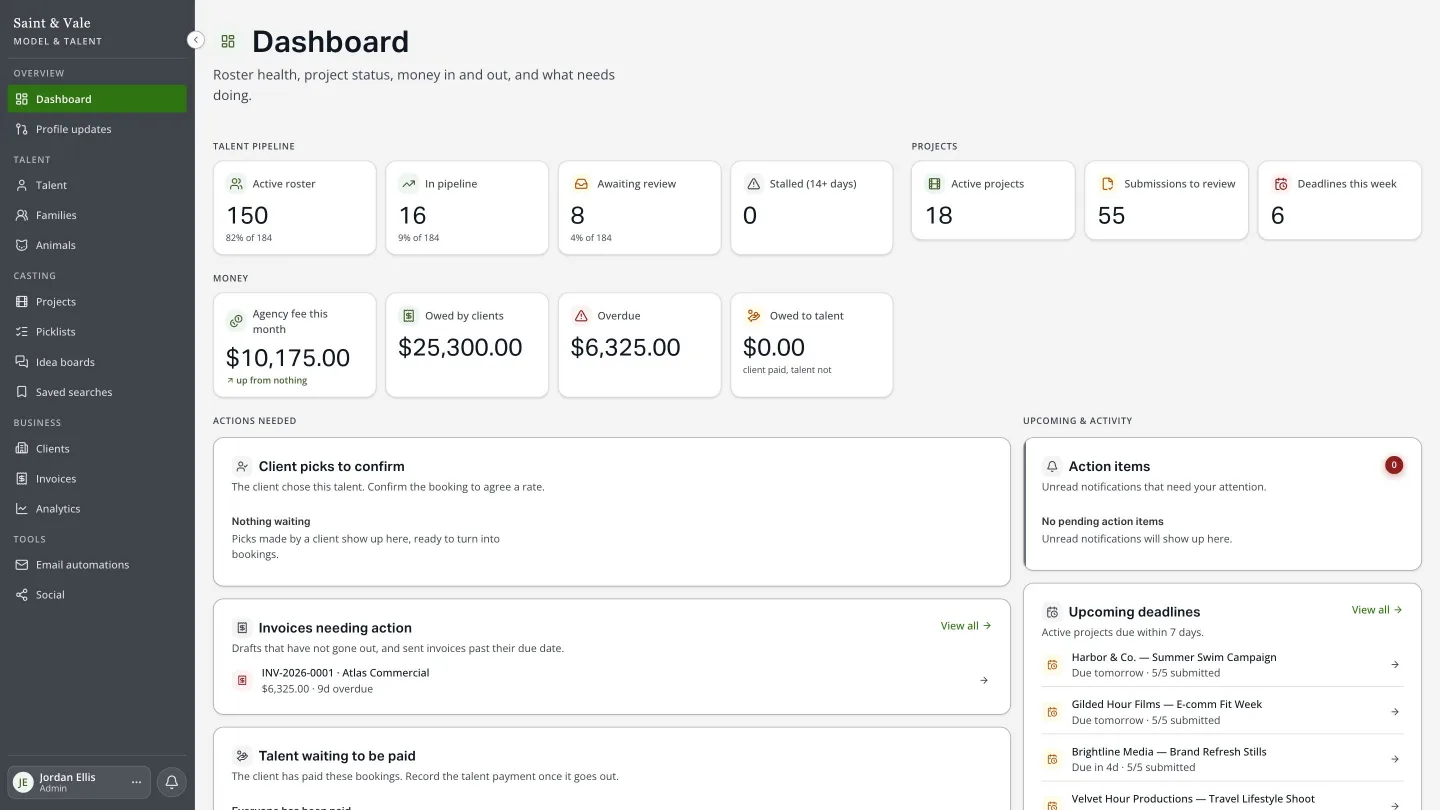Open notifications bell in sidebar footer
The image size is (1440, 810).
(171, 782)
